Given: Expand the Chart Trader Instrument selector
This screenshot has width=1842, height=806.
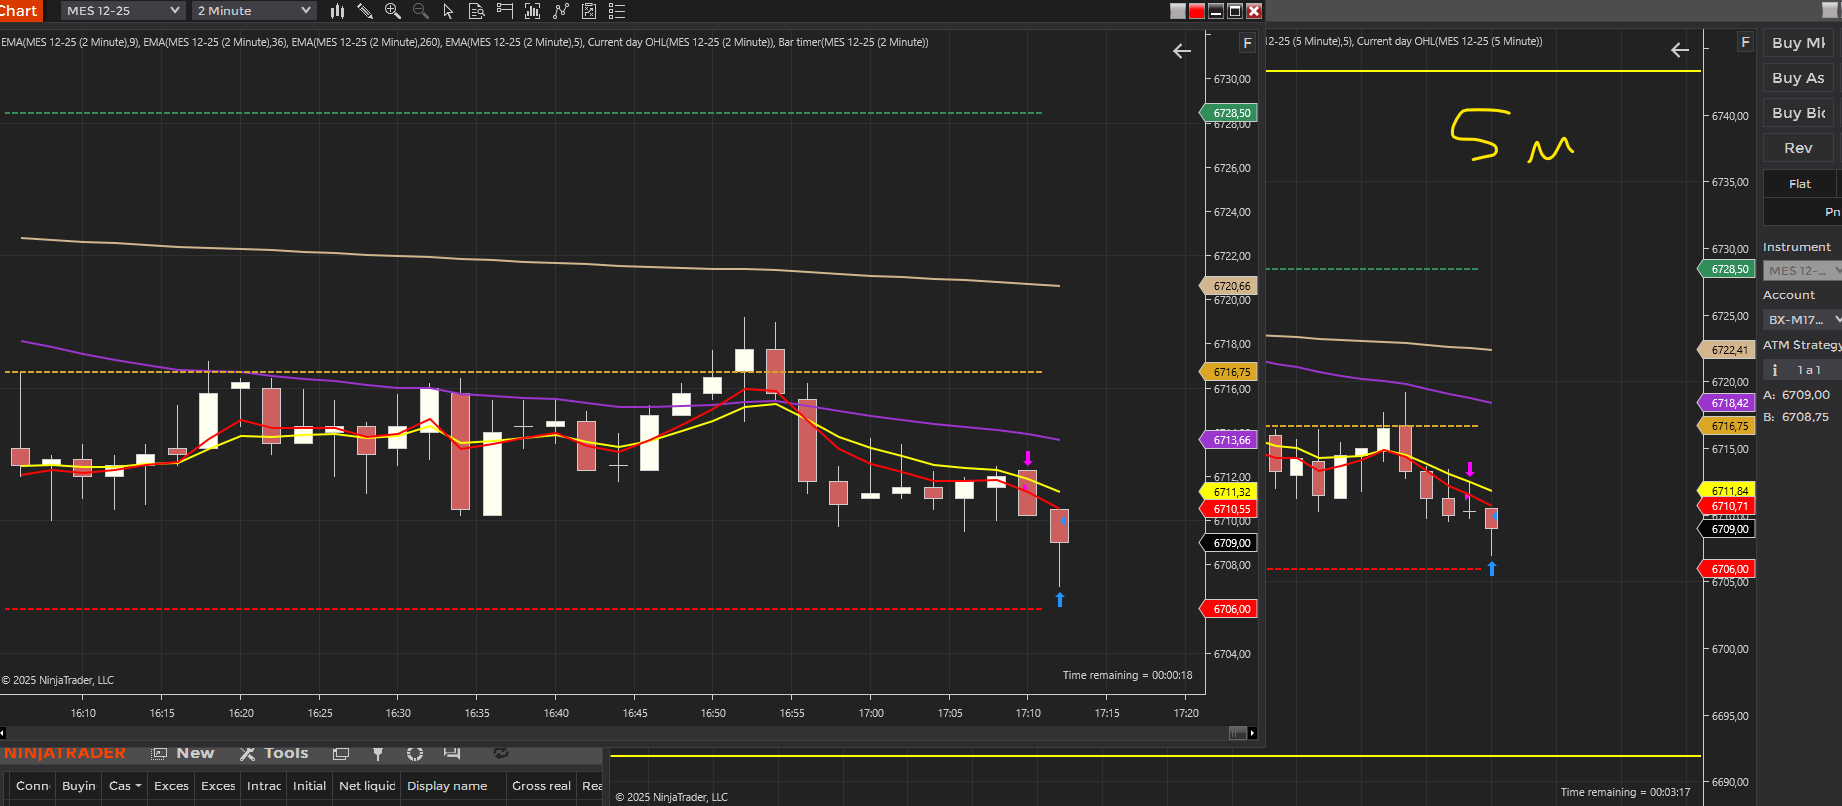Looking at the screenshot, I should pyautogui.click(x=1803, y=271).
